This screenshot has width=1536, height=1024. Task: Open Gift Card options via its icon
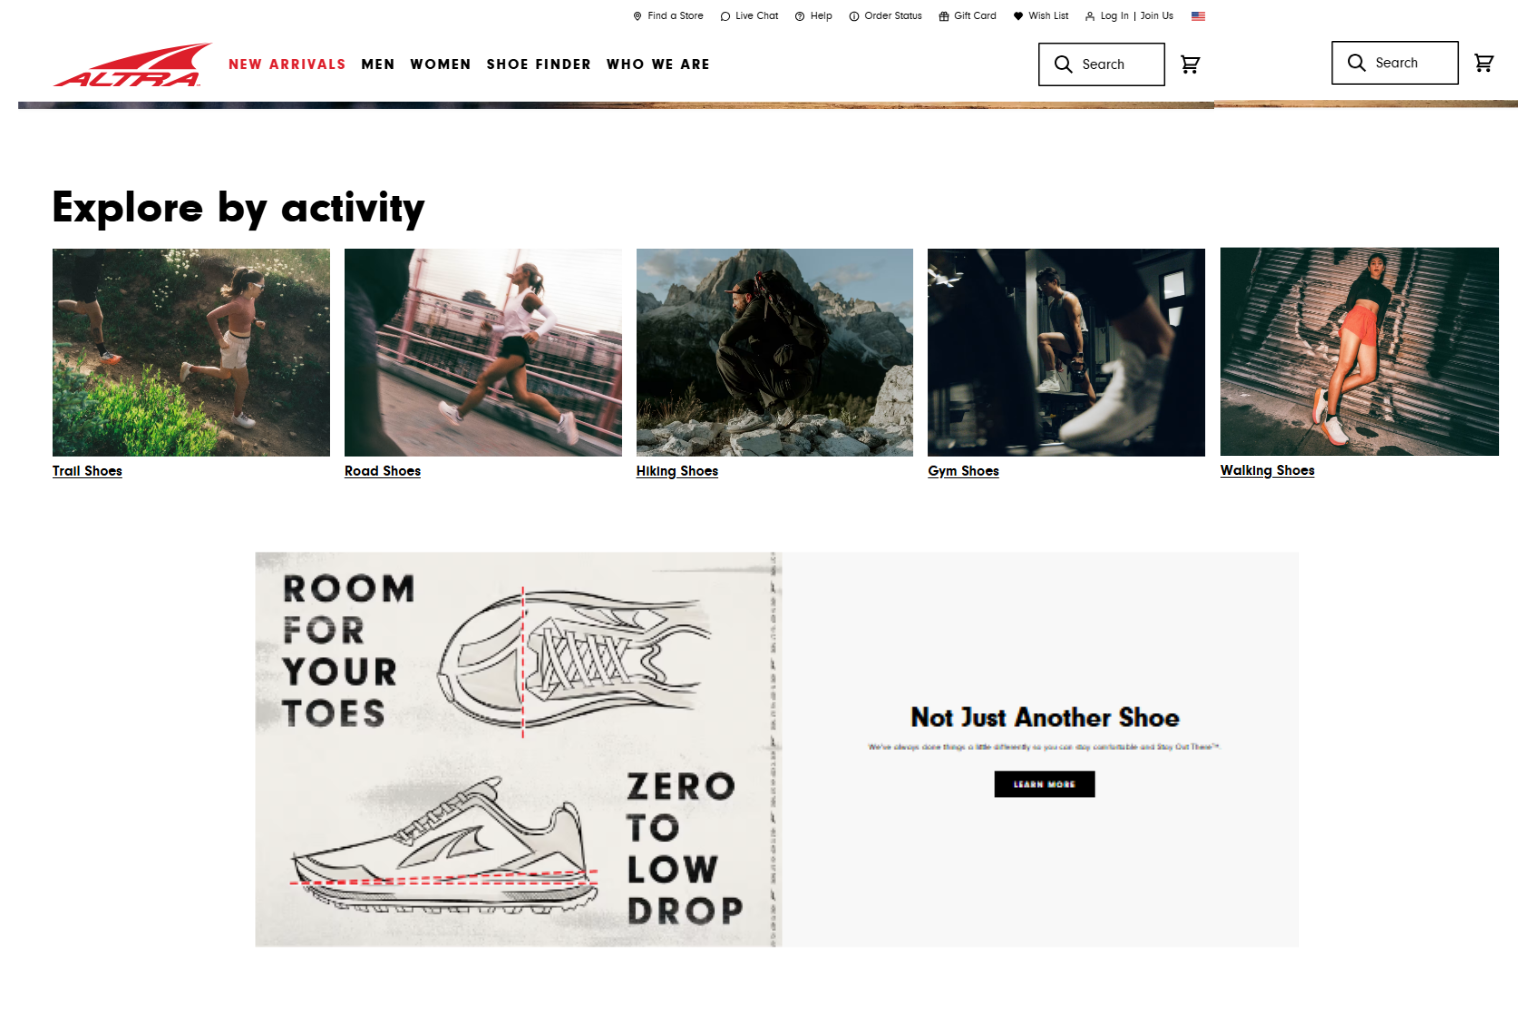click(942, 15)
